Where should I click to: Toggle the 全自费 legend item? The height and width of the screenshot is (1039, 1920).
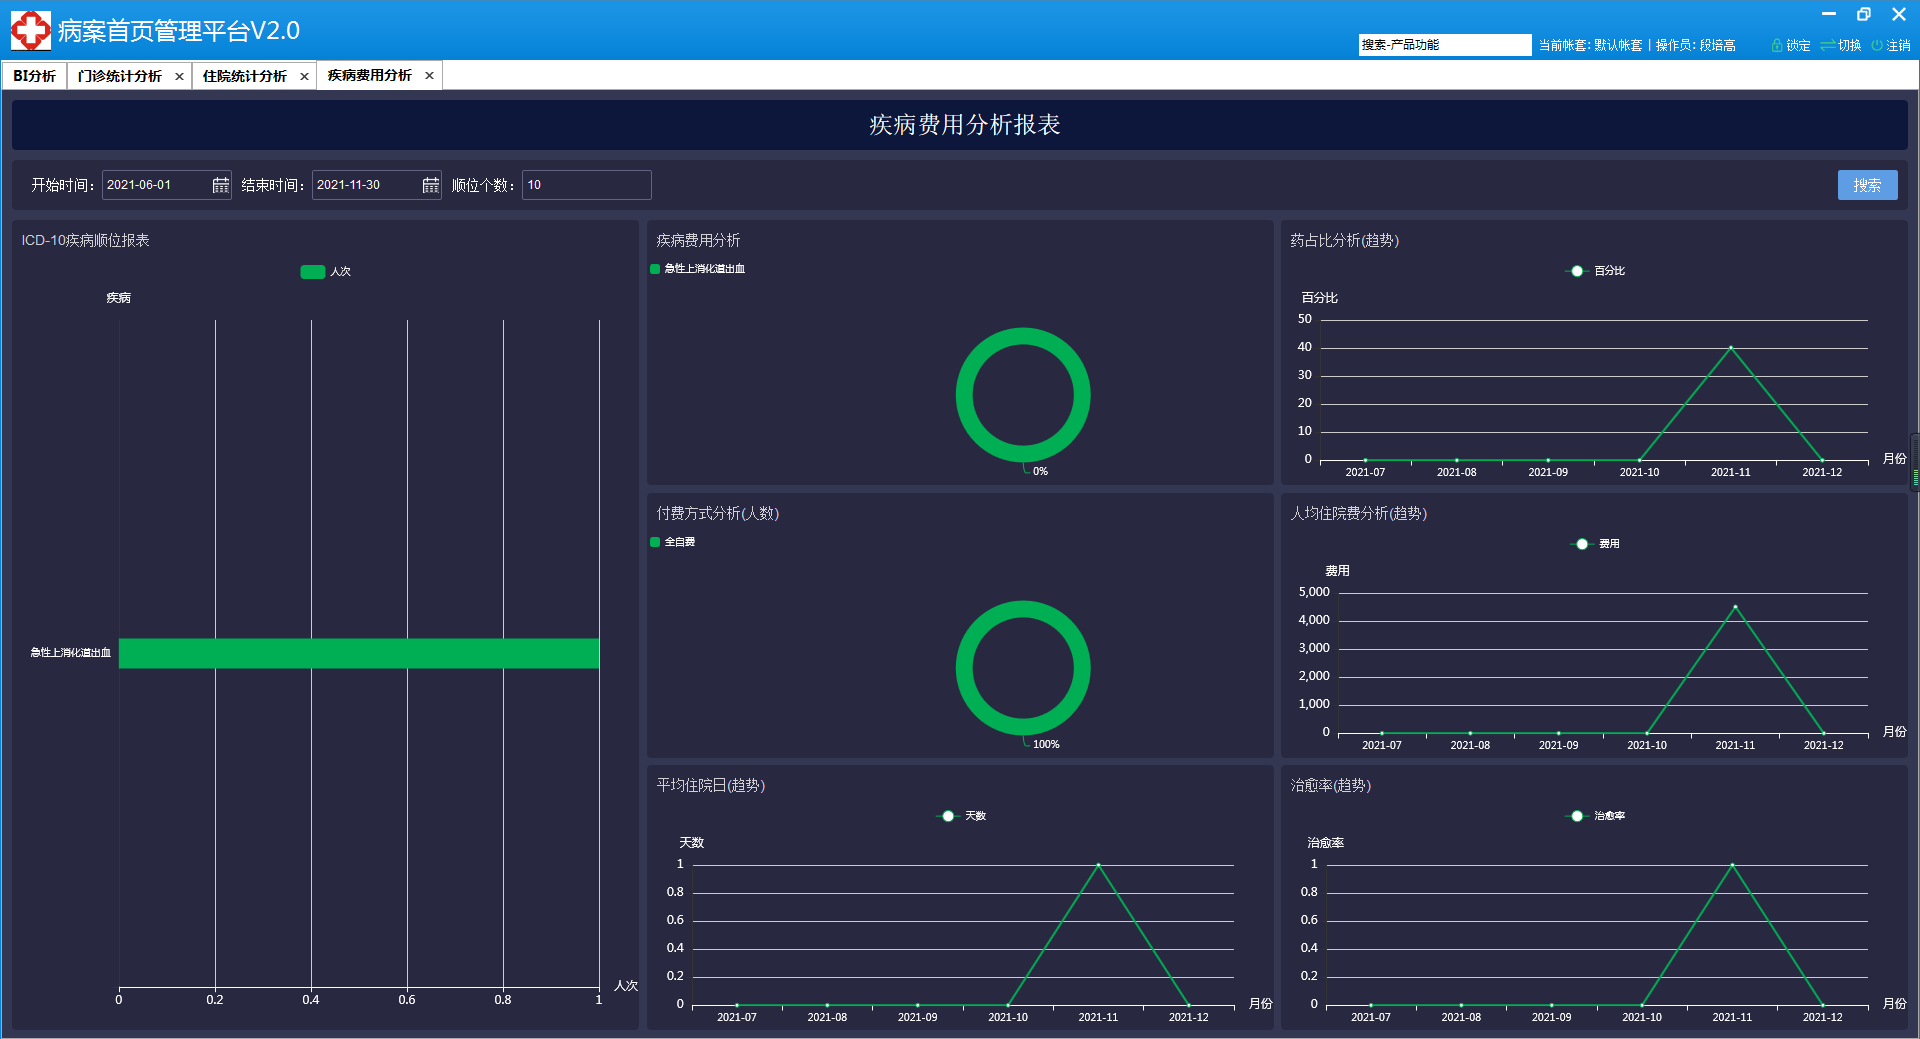point(655,542)
